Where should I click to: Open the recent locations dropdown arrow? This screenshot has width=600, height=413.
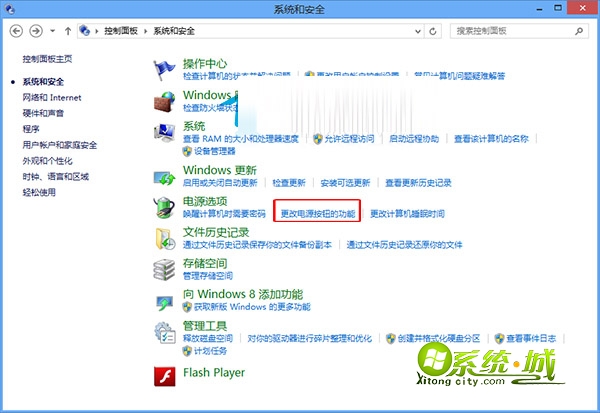click(52, 31)
